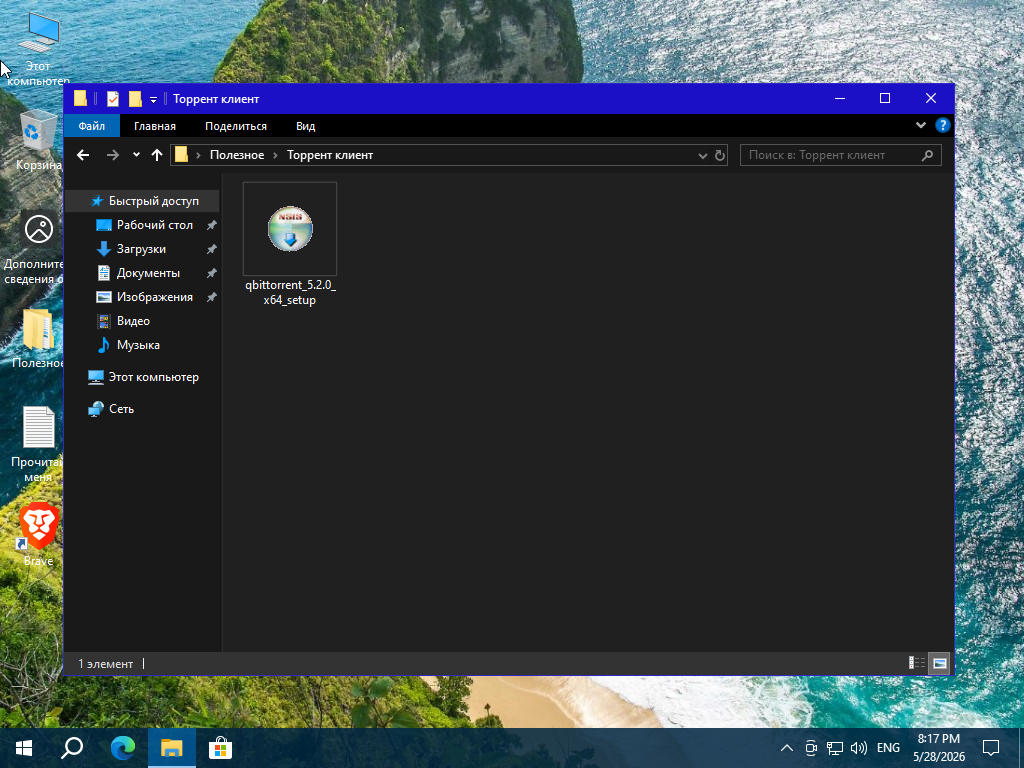1024x768 pixels.
Task: Switch the ENG input language indicator
Action: (888, 748)
